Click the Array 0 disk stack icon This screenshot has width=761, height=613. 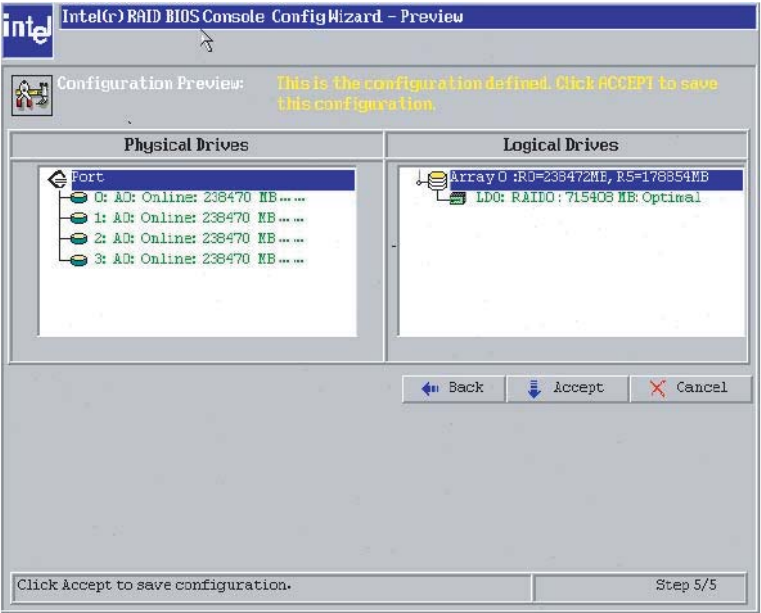pos(437,180)
